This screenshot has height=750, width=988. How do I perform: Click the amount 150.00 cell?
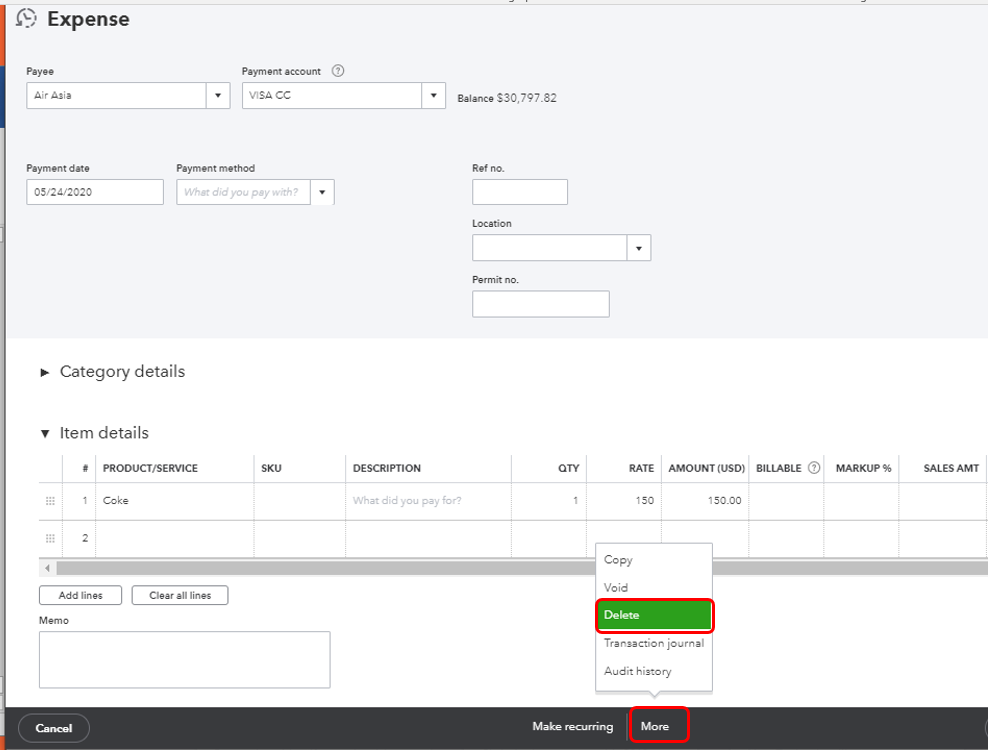[x=705, y=501]
